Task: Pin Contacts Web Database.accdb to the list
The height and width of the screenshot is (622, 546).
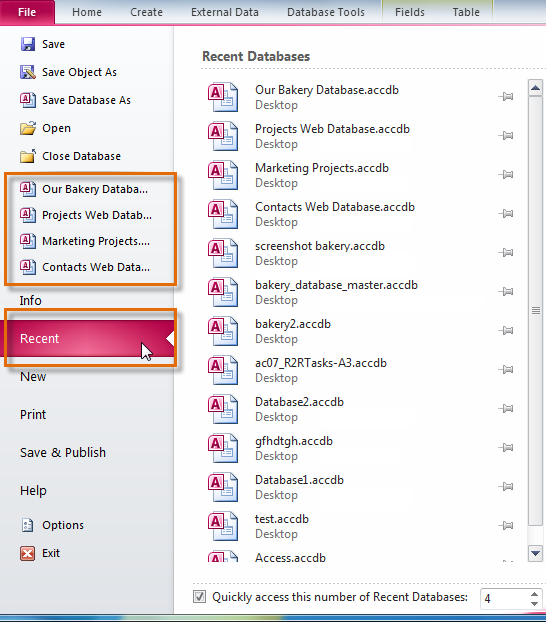Action: coord(506,213)
